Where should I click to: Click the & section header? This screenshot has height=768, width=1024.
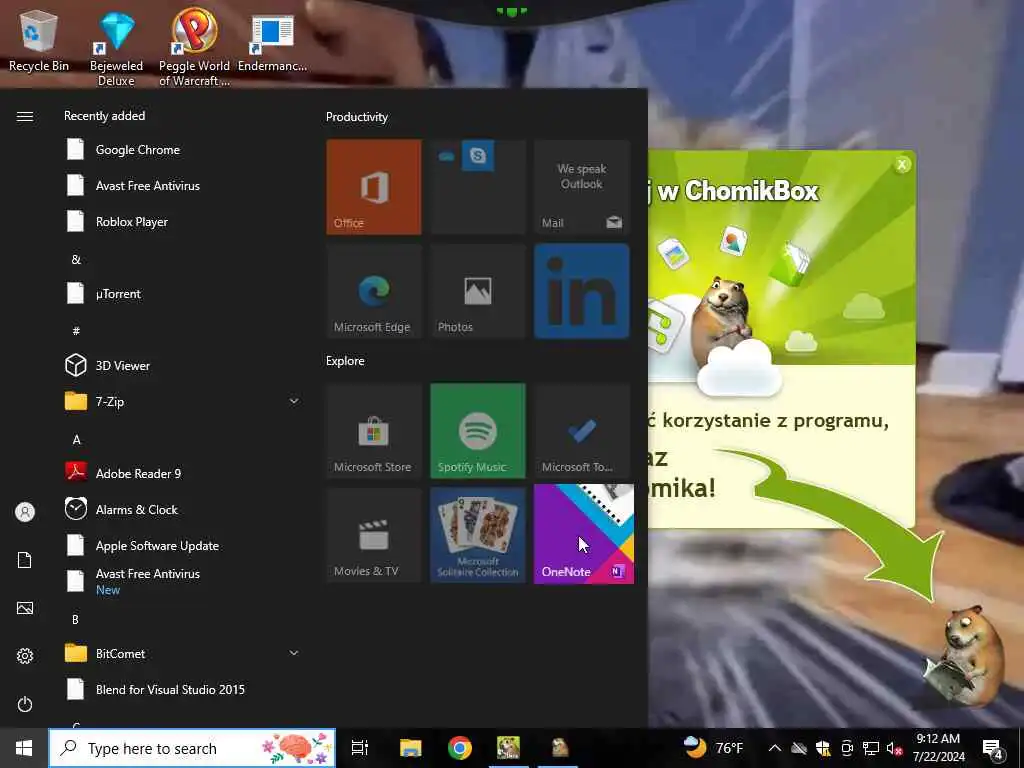coord(76,259)
